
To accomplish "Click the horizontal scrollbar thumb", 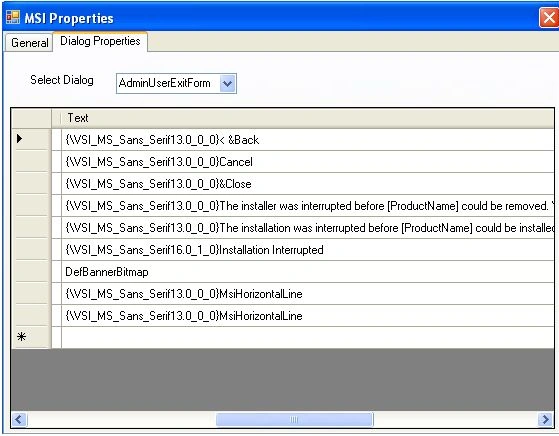I will pos(294,420).
